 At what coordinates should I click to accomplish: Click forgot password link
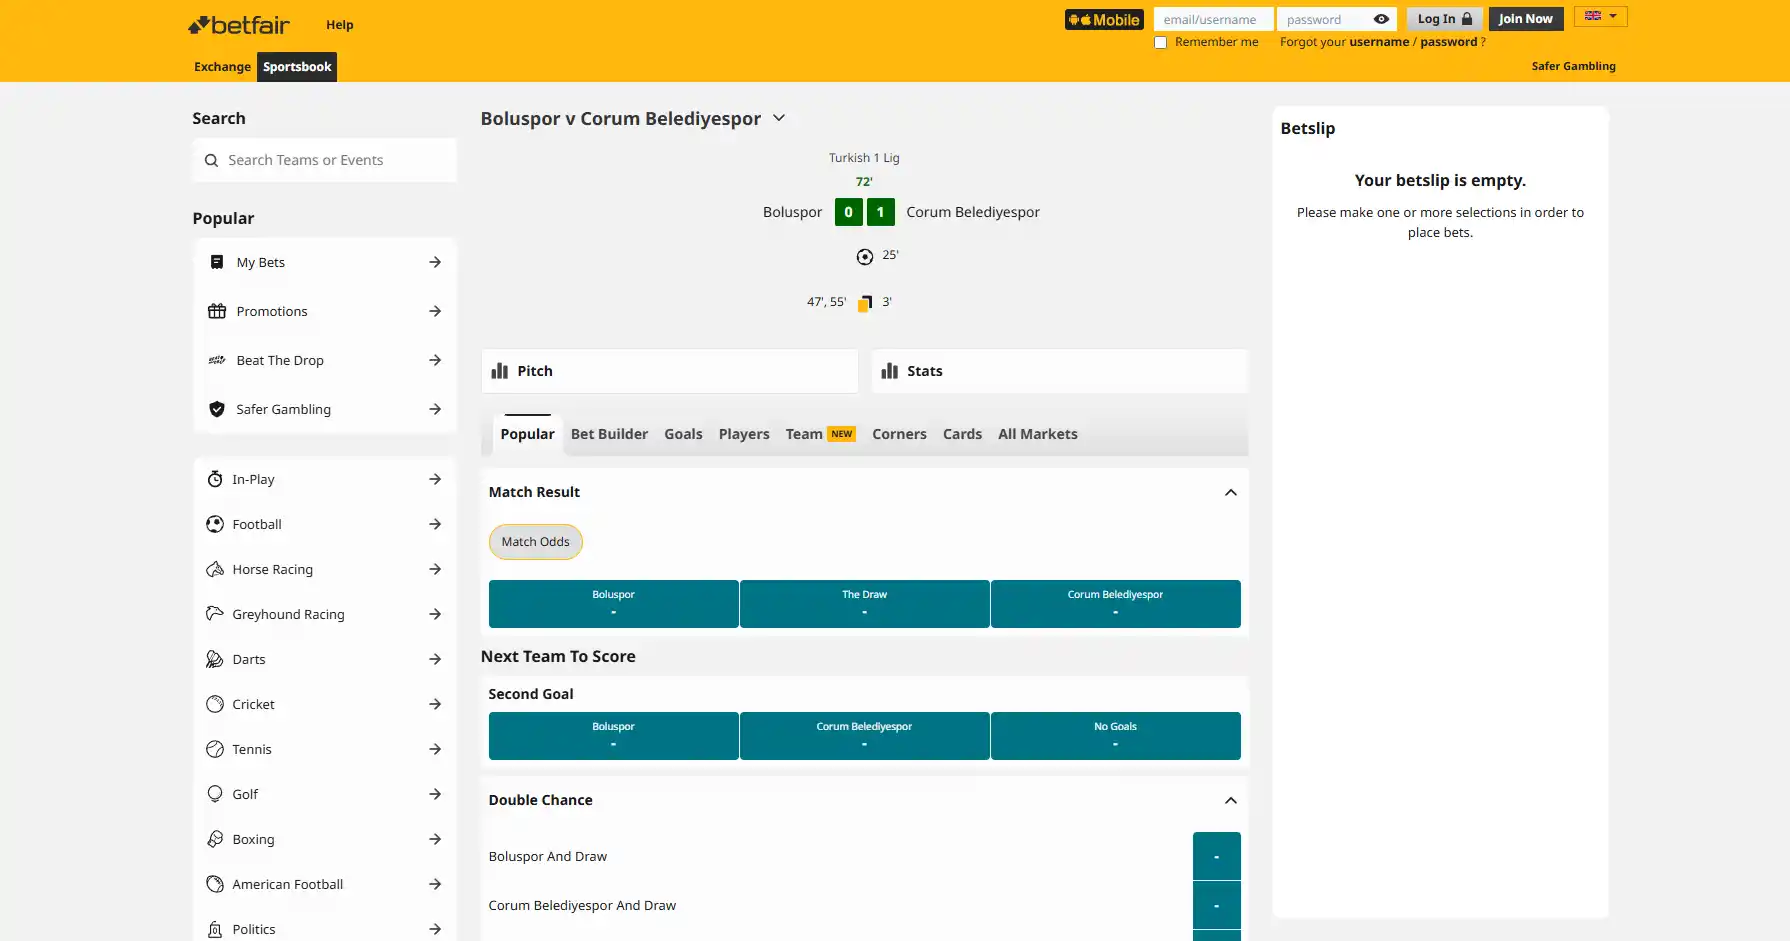point(1448,42)
